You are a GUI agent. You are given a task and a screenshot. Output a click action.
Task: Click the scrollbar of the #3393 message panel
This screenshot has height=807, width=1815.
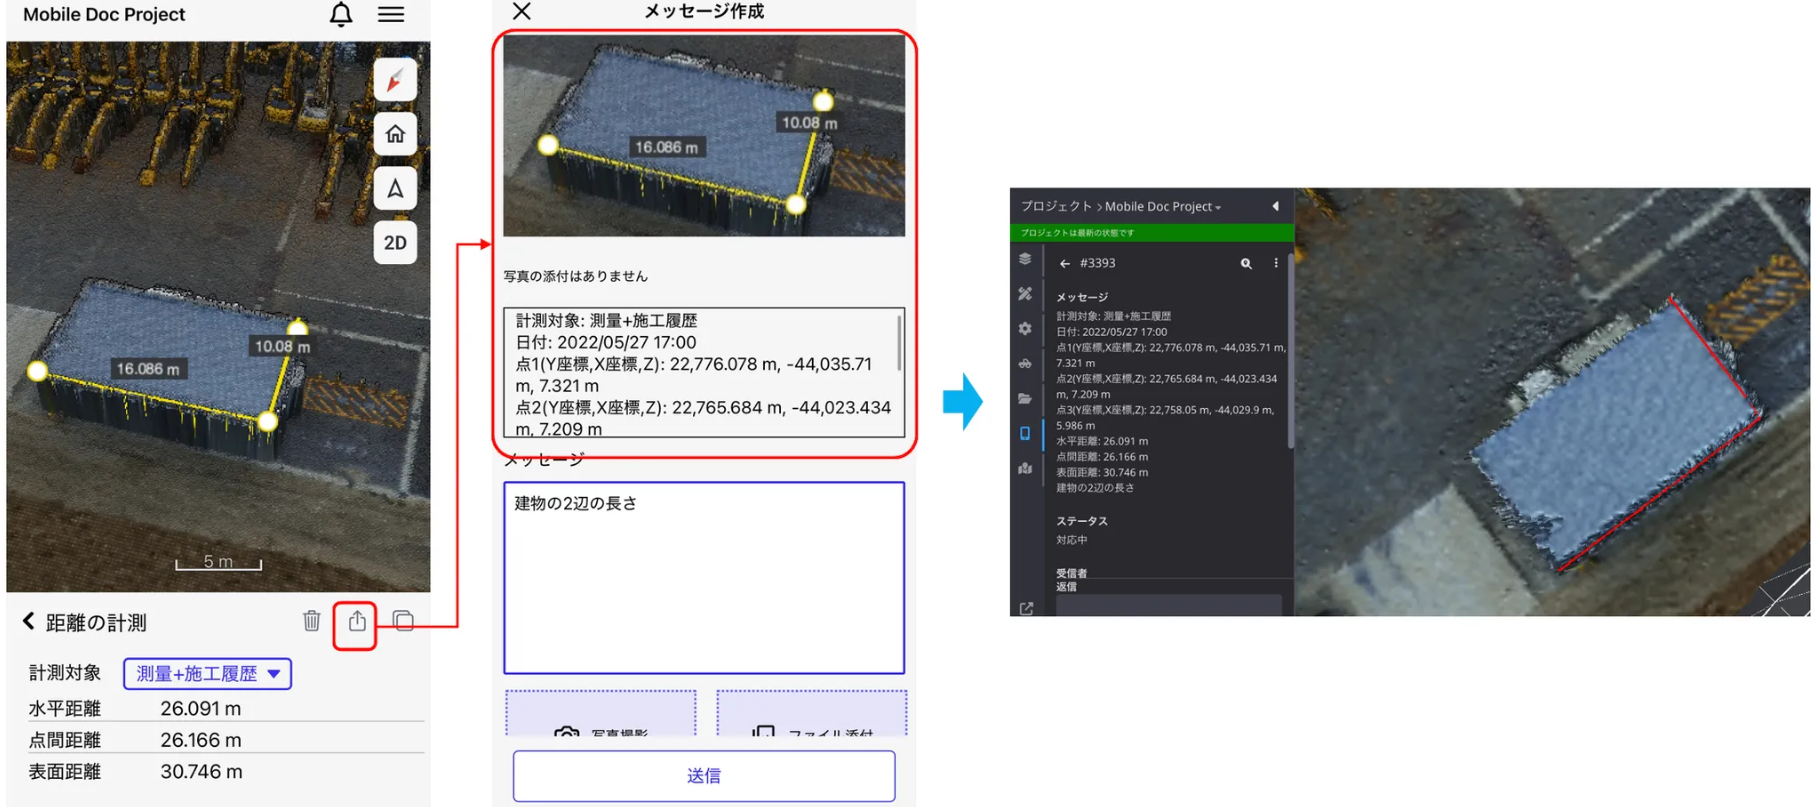pyautogui.click(x=1291, y=350)
